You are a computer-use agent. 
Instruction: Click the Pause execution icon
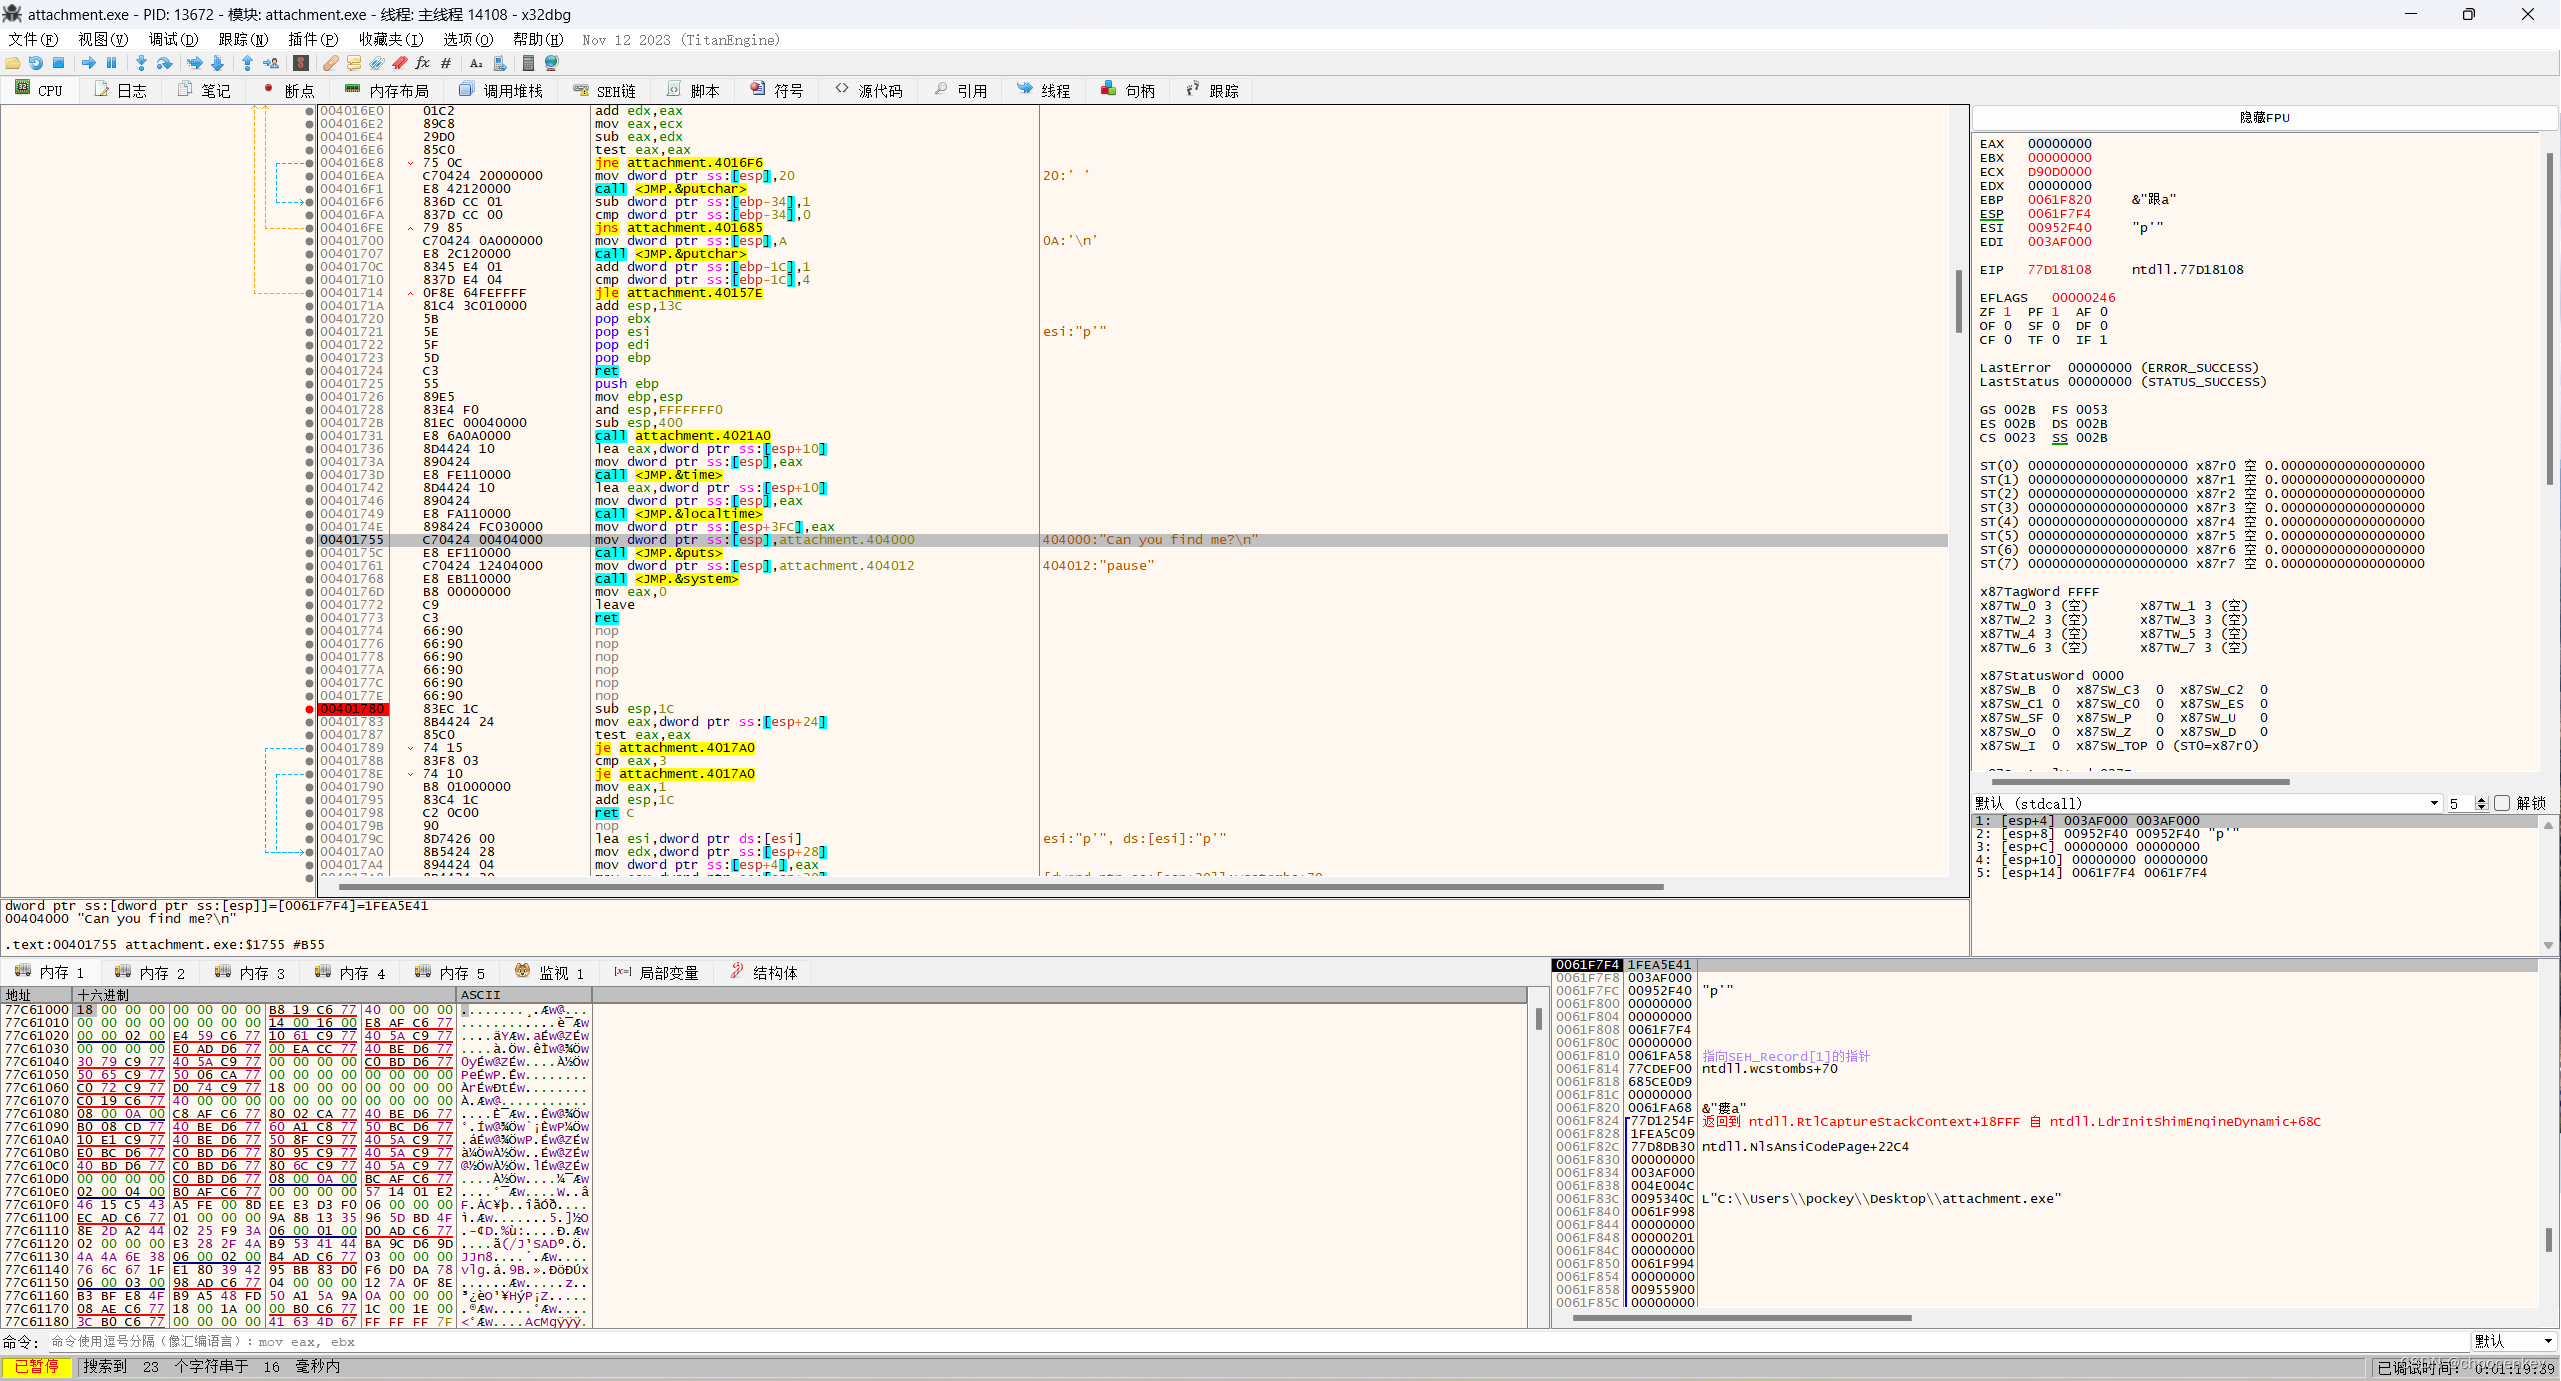(x=111, y=63)
